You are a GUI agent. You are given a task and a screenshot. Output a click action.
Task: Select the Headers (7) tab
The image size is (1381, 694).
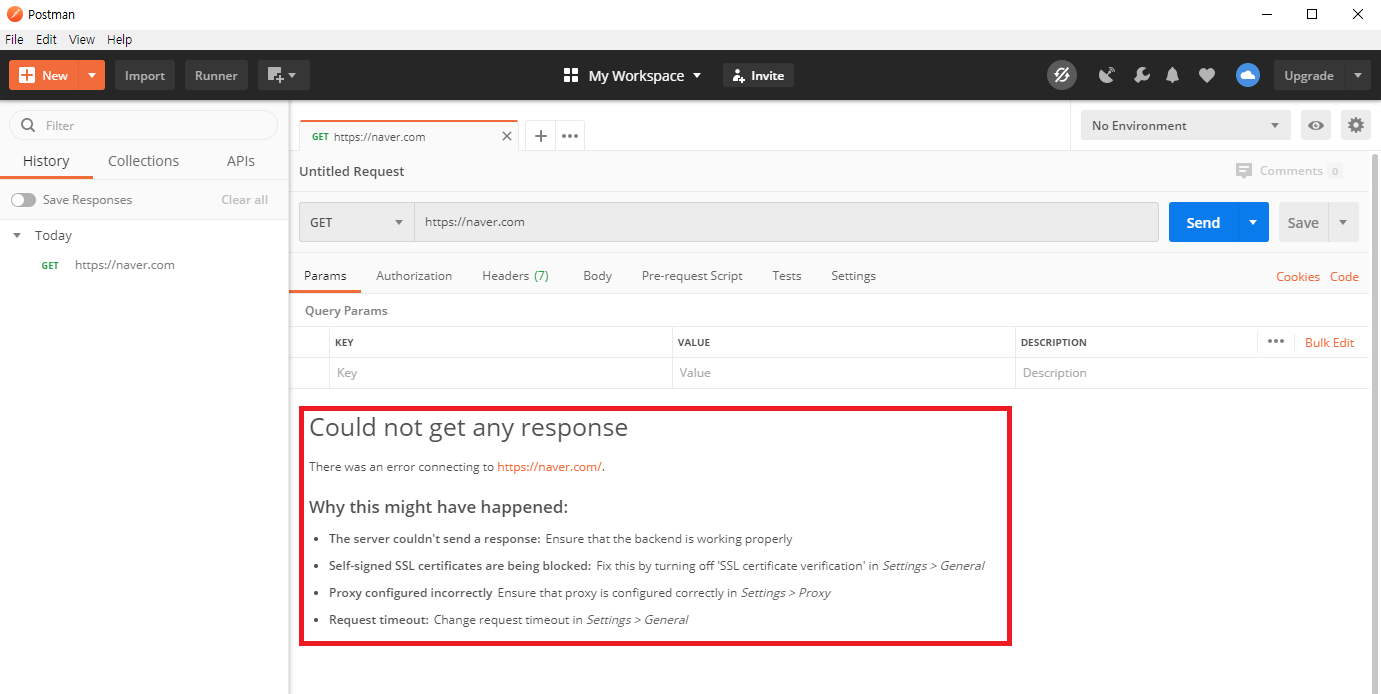(515, 276)
